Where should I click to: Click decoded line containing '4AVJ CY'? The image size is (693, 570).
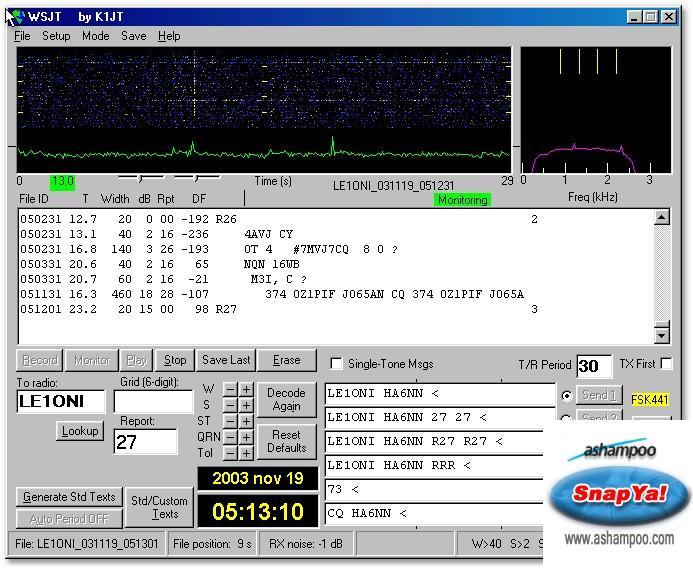[x=157, y=234]
